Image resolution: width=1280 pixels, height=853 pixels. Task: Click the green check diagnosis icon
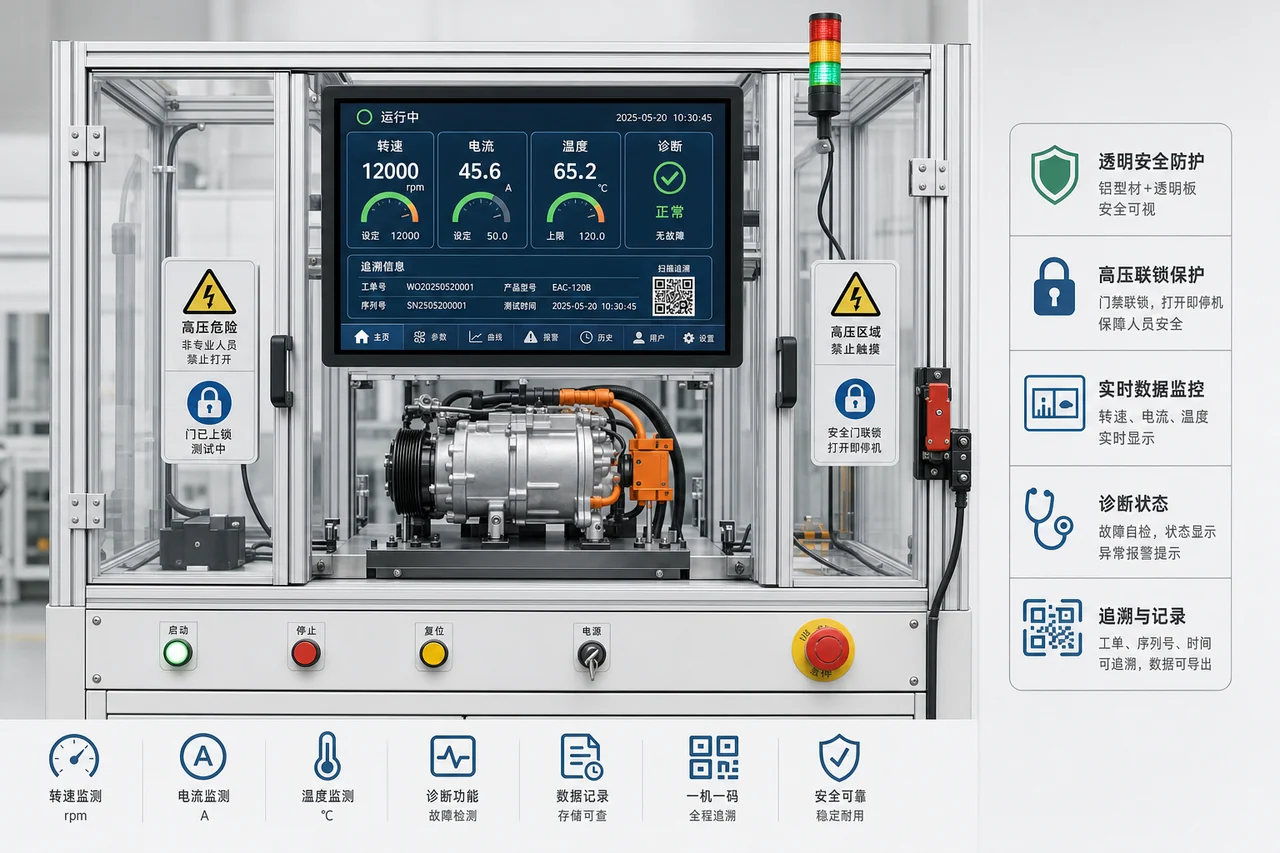point(669,178)
